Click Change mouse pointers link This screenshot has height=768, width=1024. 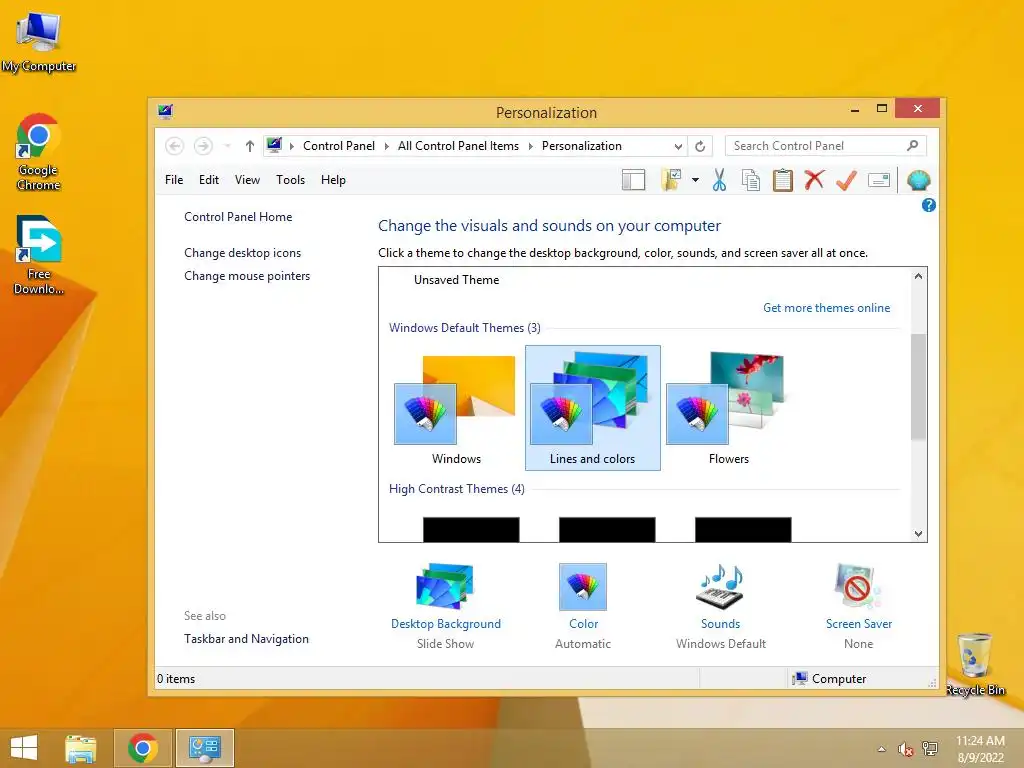247,276
